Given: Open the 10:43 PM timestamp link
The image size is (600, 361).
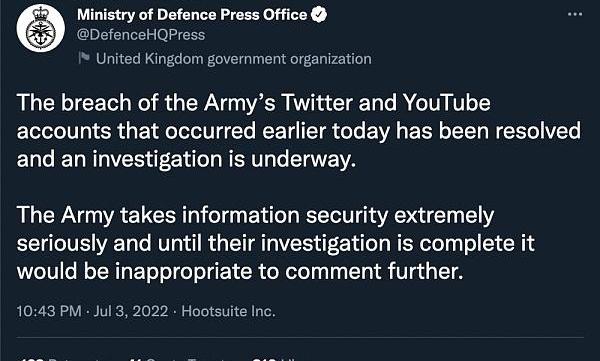Looking at the screenshot, I should [49, 311].
